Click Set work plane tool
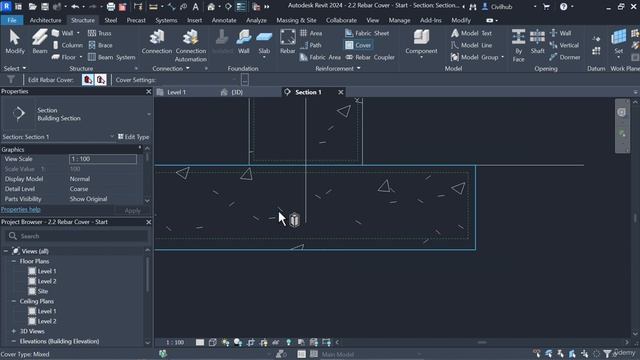Screen dimensions: 640x360 pyautogui.click(x=618, y=42)
